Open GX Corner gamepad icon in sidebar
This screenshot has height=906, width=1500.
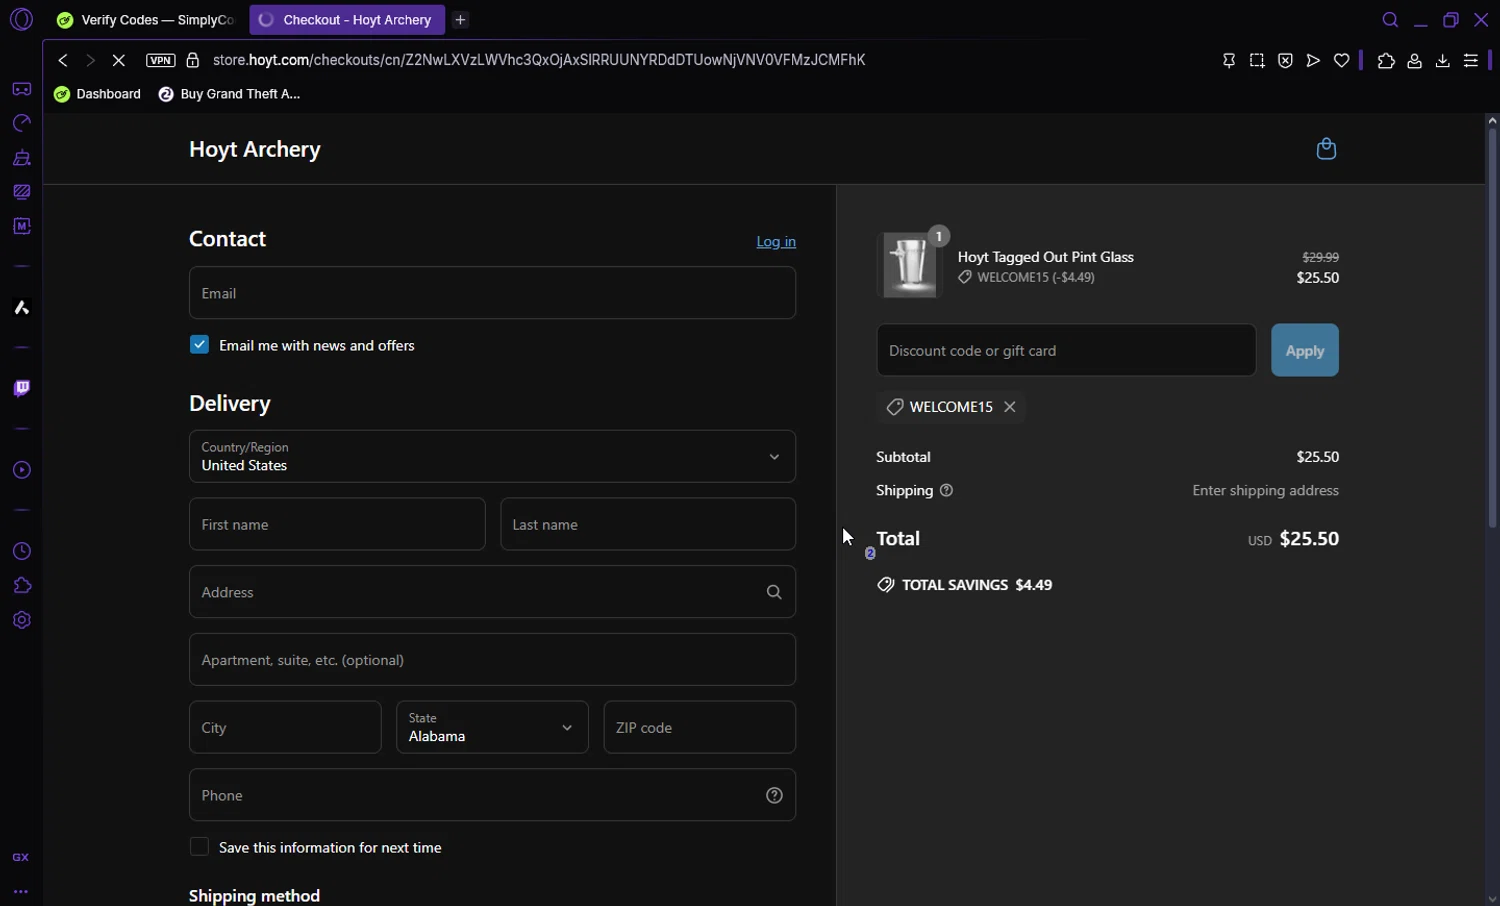tap(21, 89)
